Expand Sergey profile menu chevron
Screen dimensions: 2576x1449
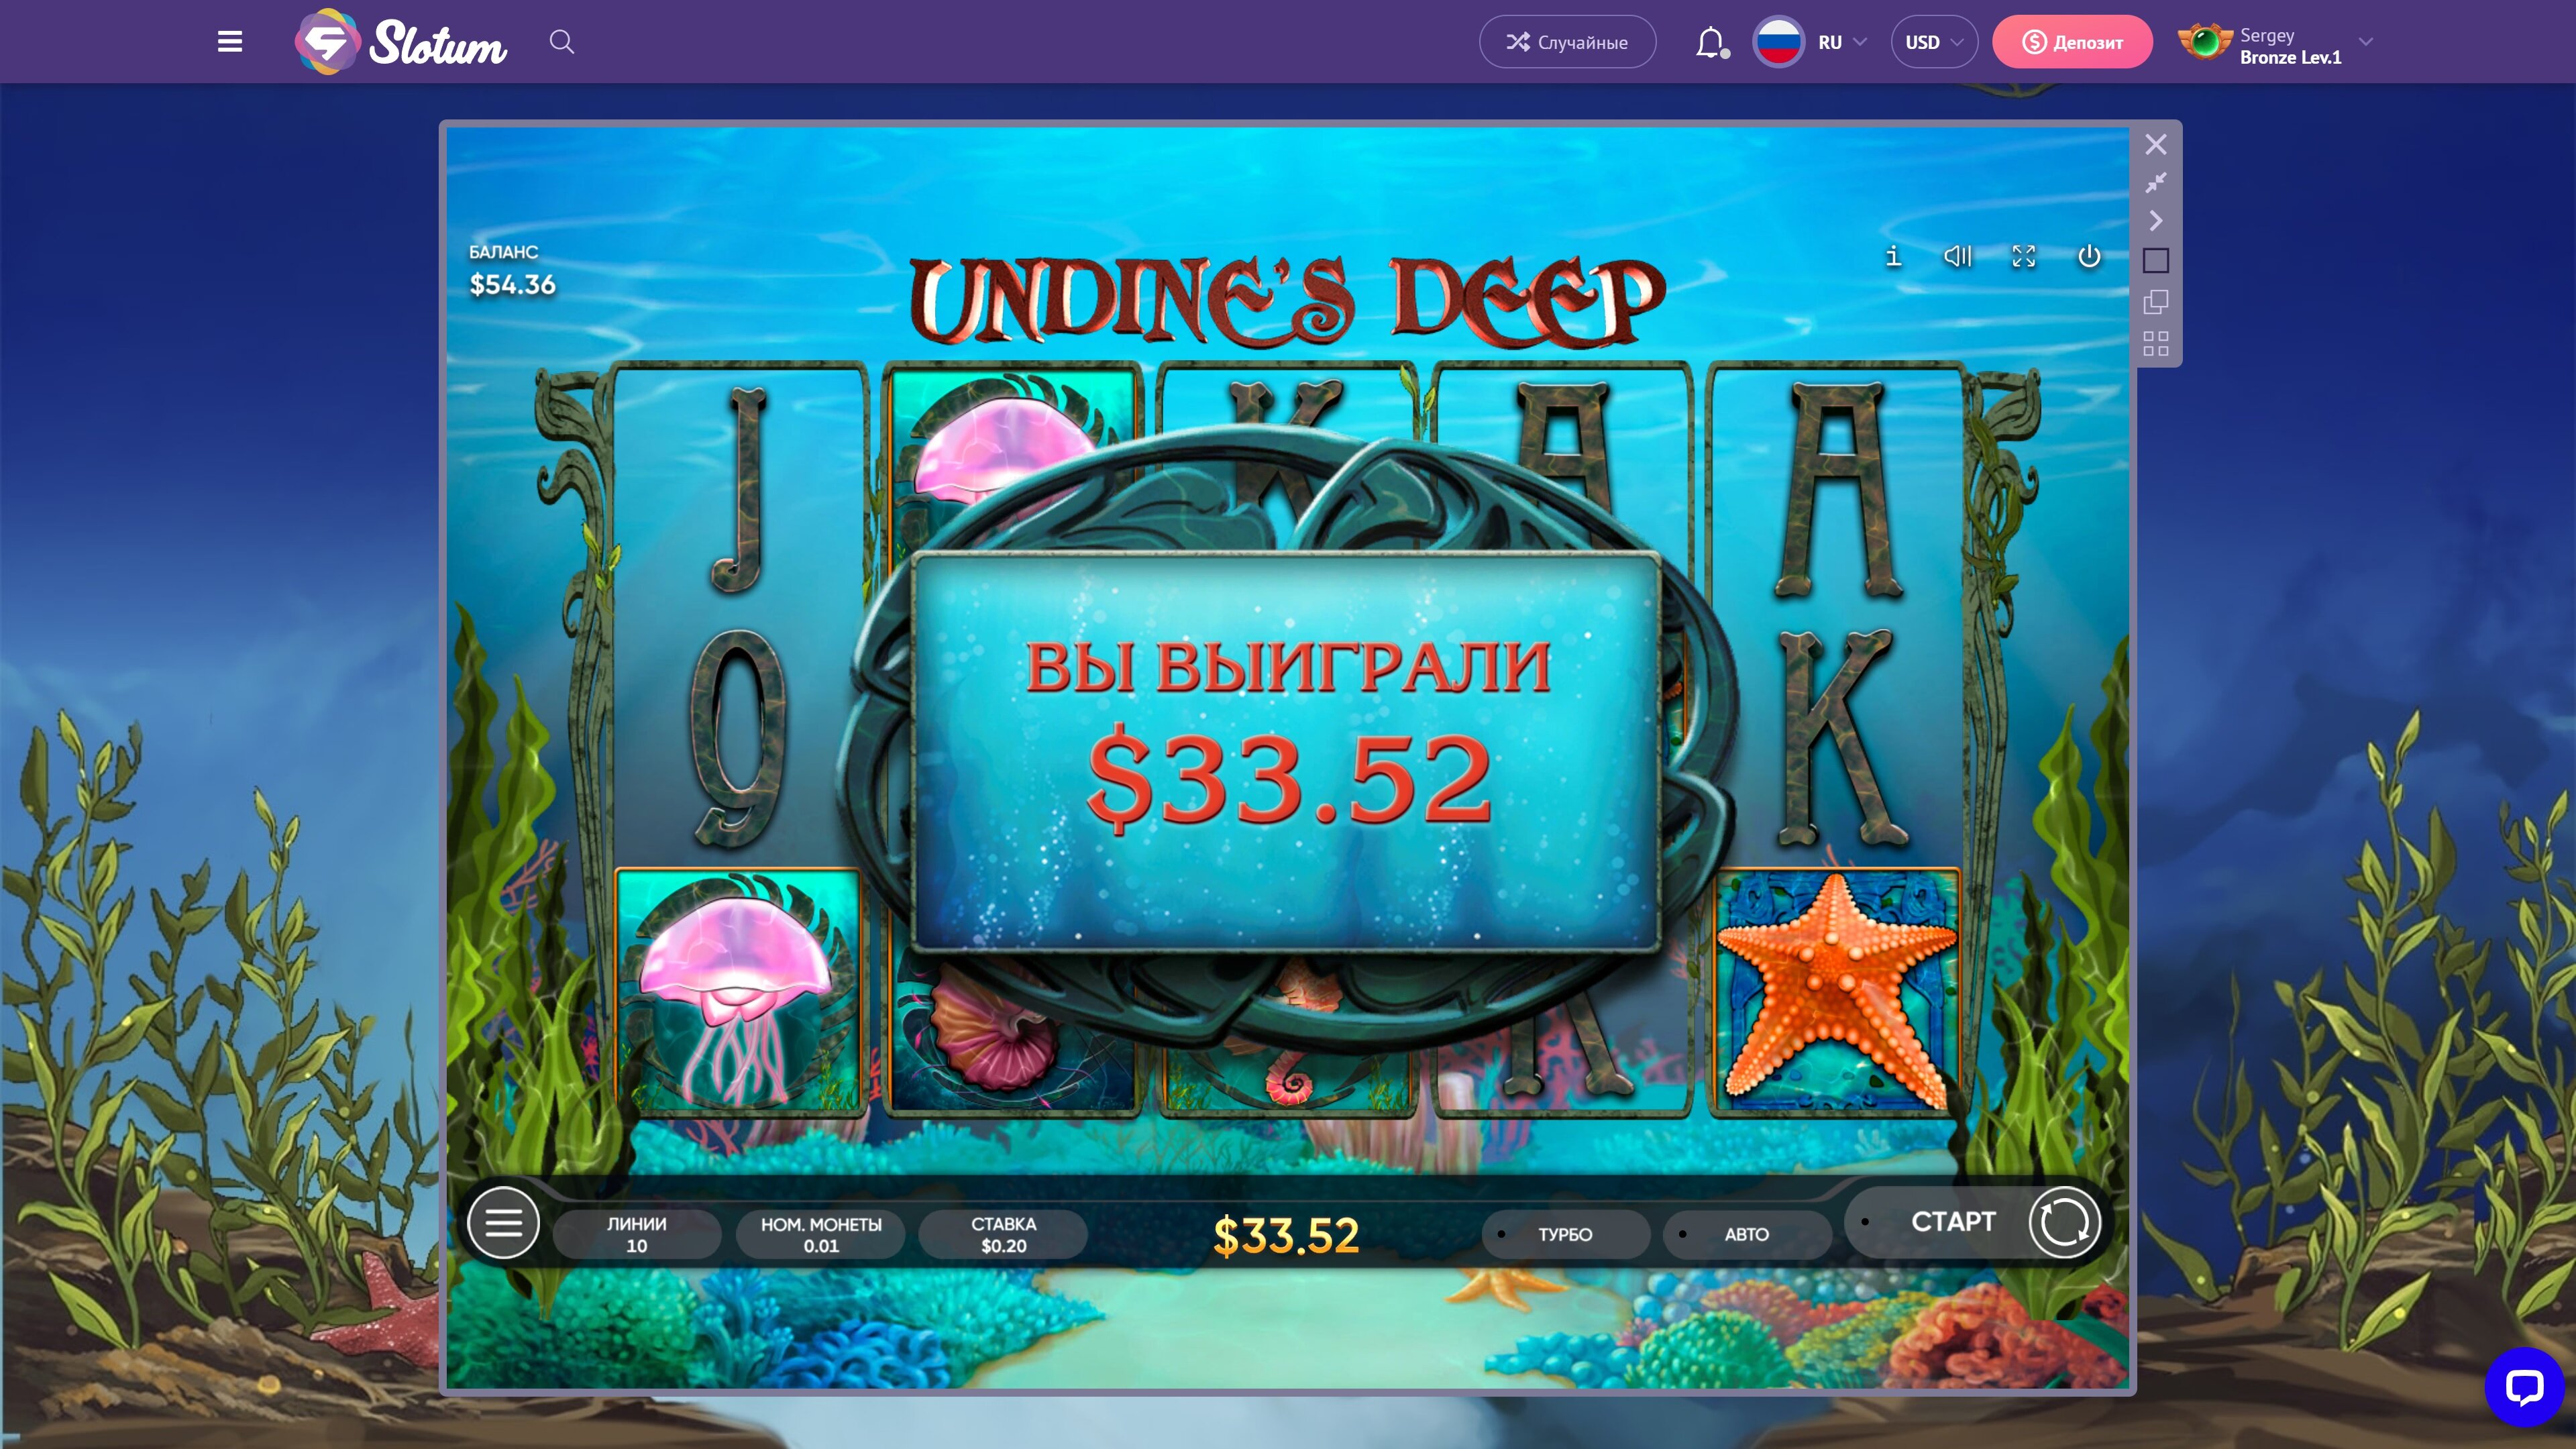[2365, 42]
